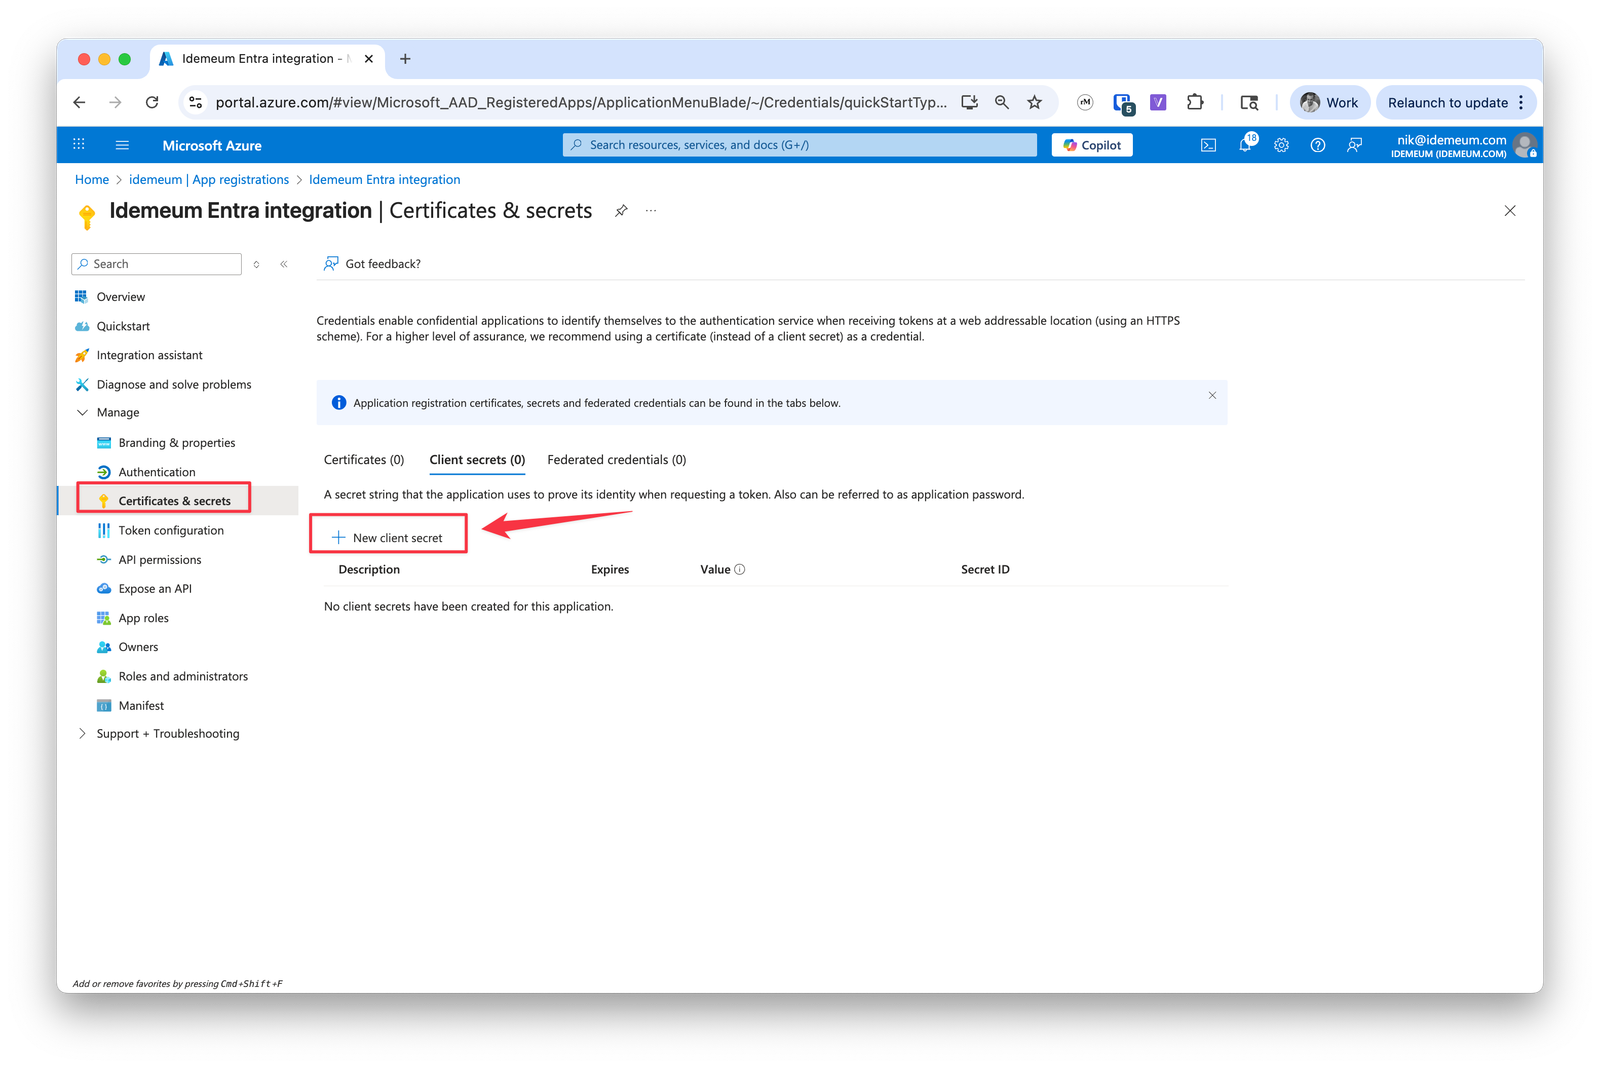Open the portal settings gear icon
Image resolution: width=1600 pixels, height=1068 pixels.
coord(1281,145)
